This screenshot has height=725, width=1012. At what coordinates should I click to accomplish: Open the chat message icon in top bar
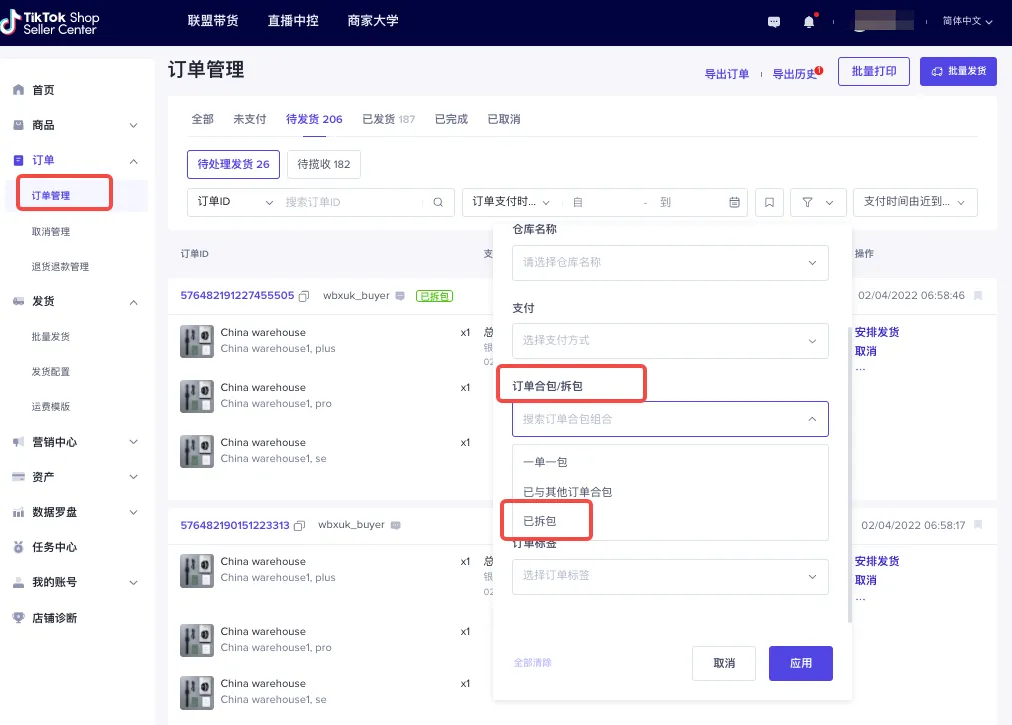coord(773,20)
